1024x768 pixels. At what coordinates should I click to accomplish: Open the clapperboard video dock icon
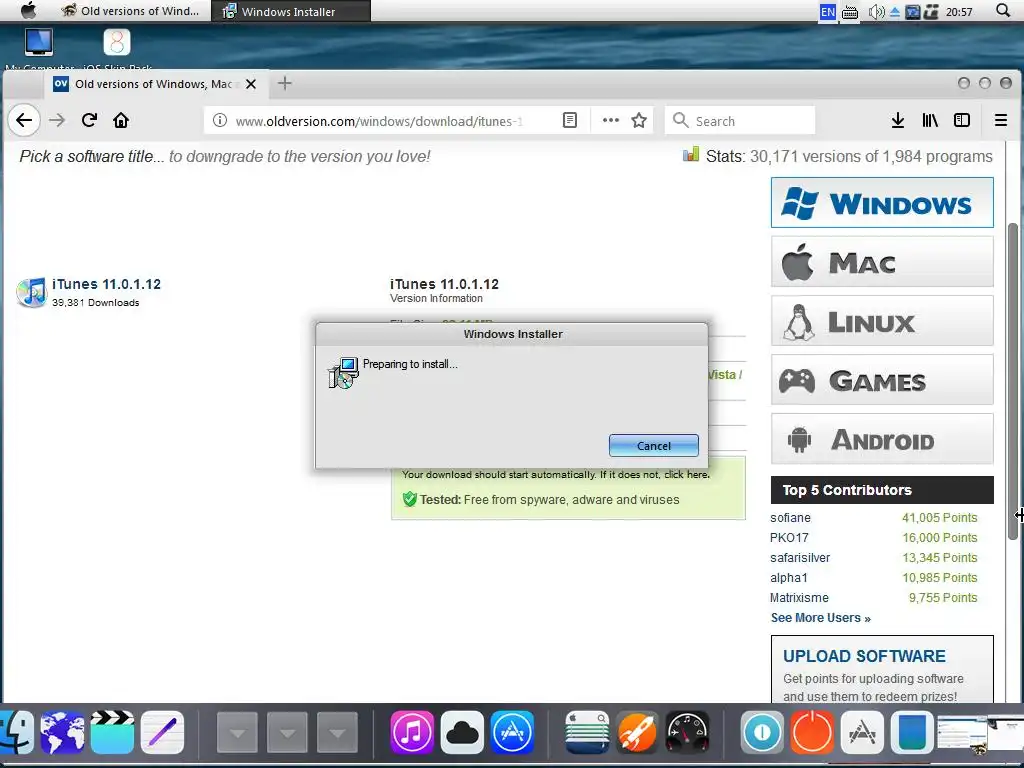(112, 732)
